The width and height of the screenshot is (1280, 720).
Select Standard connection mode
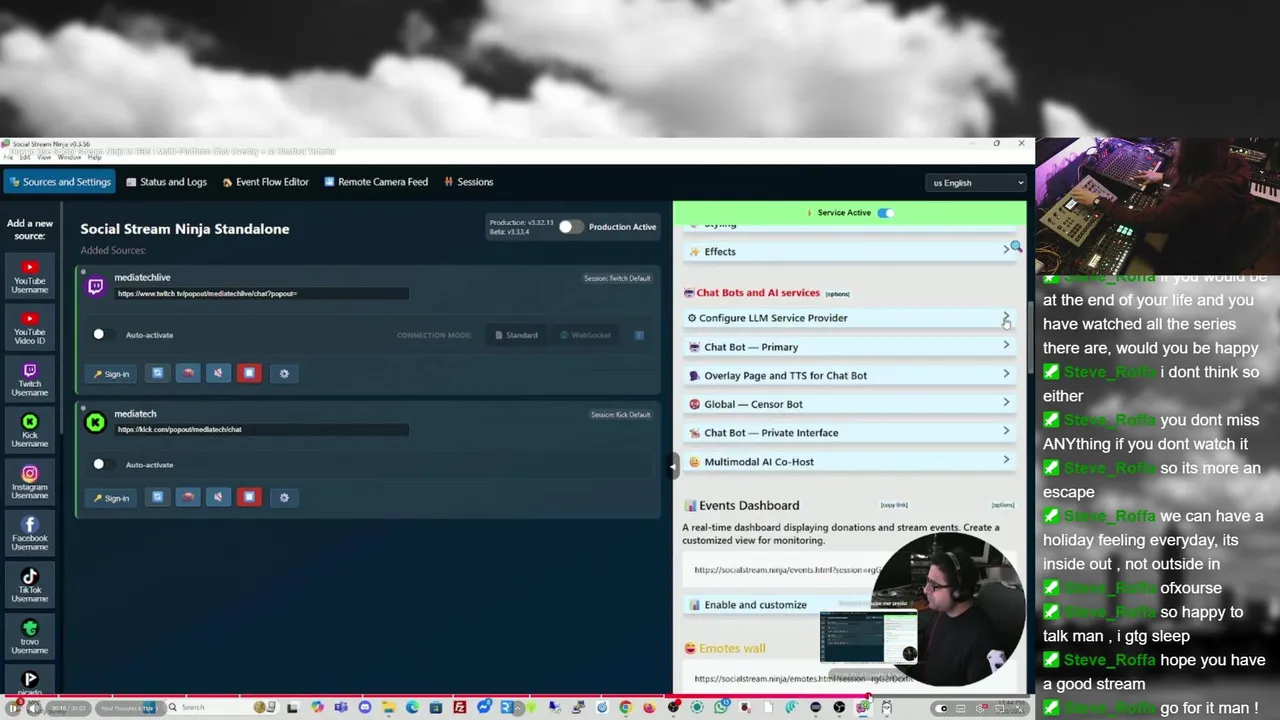[516, 335]
